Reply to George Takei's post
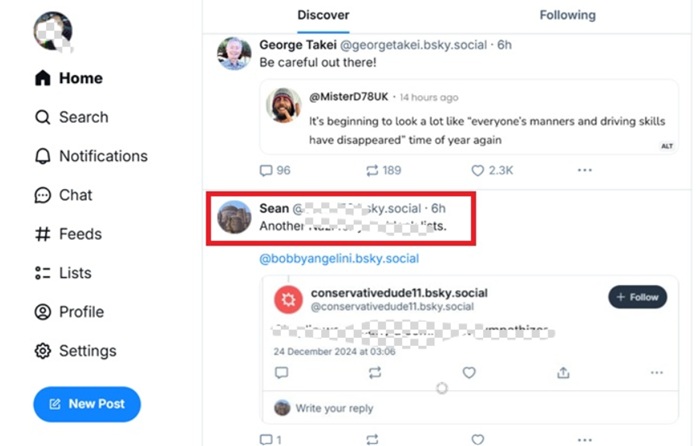Screen dimensions: 700x446 pos(266,170)
